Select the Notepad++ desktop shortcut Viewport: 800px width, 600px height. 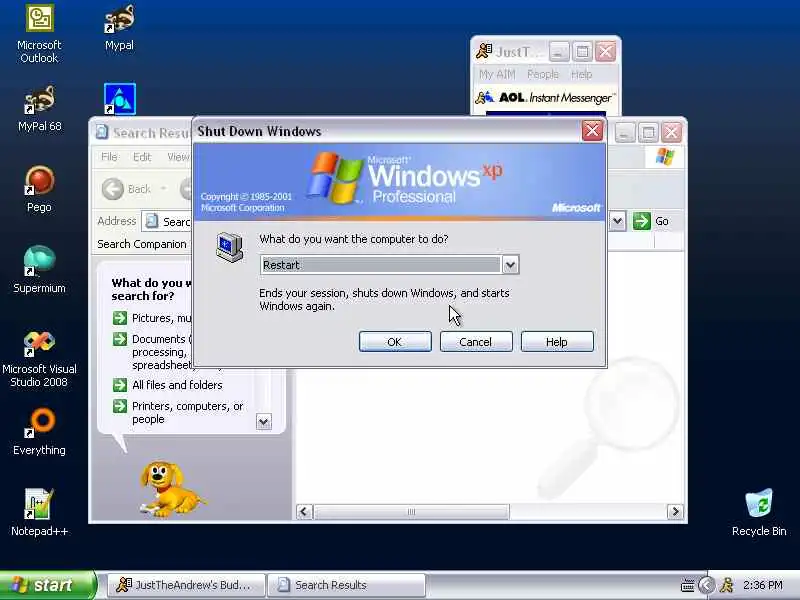coord(39,513)
